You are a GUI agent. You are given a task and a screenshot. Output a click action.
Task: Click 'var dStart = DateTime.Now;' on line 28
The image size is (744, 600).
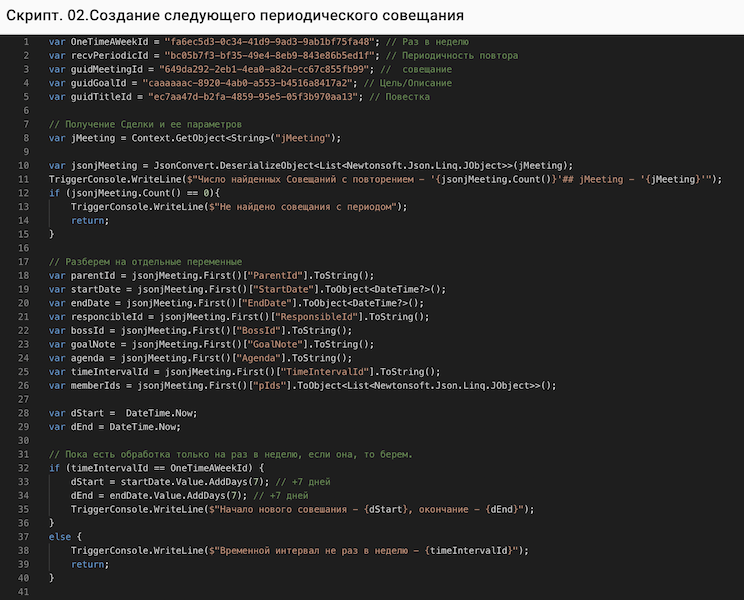tap(123, 413)
